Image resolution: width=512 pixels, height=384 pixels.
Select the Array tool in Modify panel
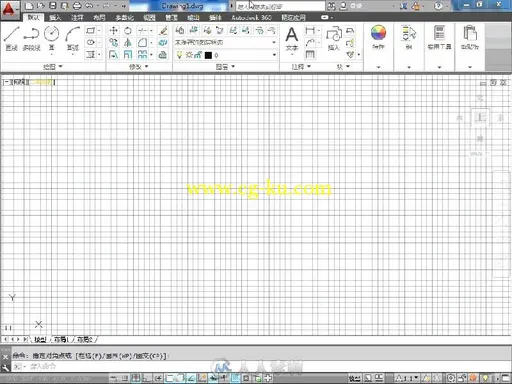(x=142, y=54)
